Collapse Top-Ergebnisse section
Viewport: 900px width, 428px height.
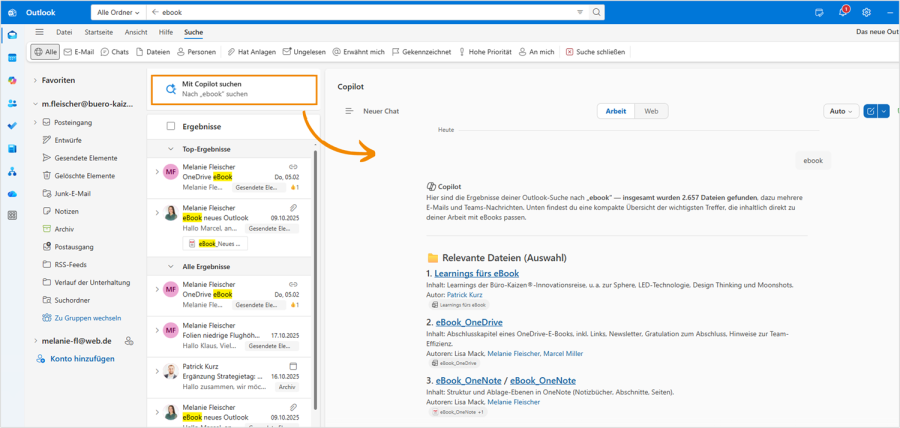[x=170, y=149]
